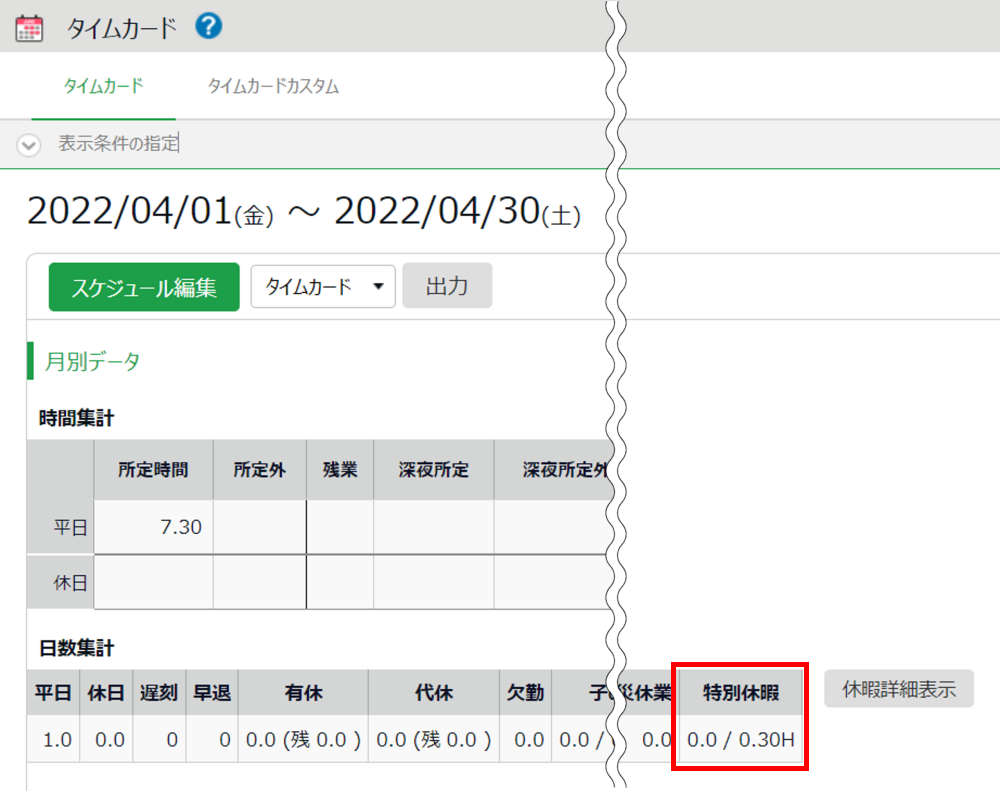Click the 特別休暇 column header
The height and width of the screenshot is (791, 1000).
[x=740, y=692]
